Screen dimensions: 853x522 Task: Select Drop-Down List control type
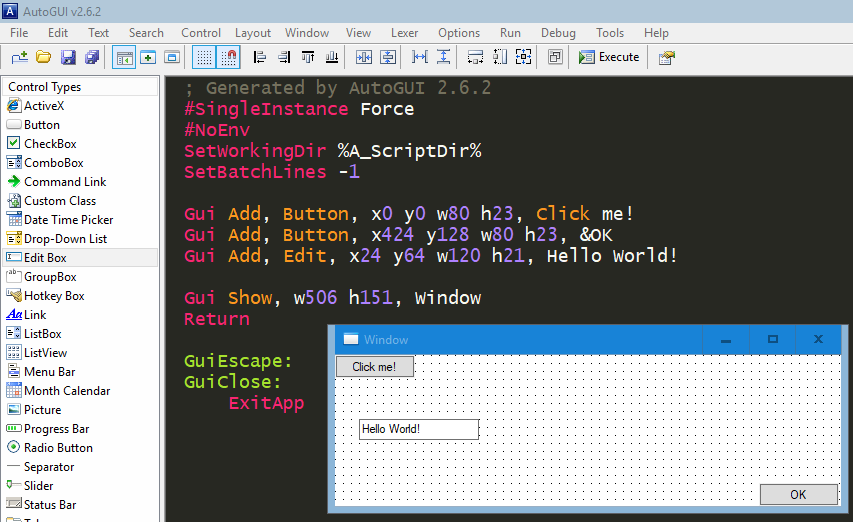coord(81,239)
